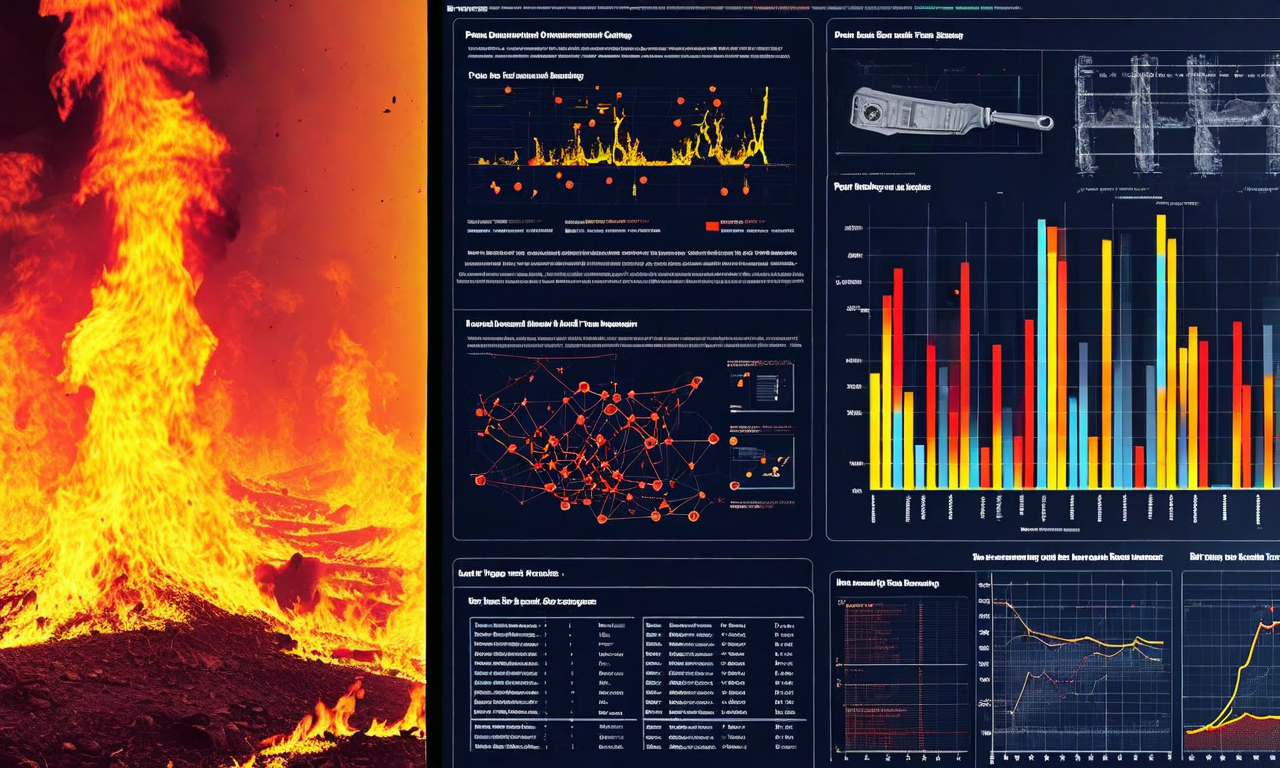Click the red legend square under the flame chart

pyautogui.click(x=713, y=226)
